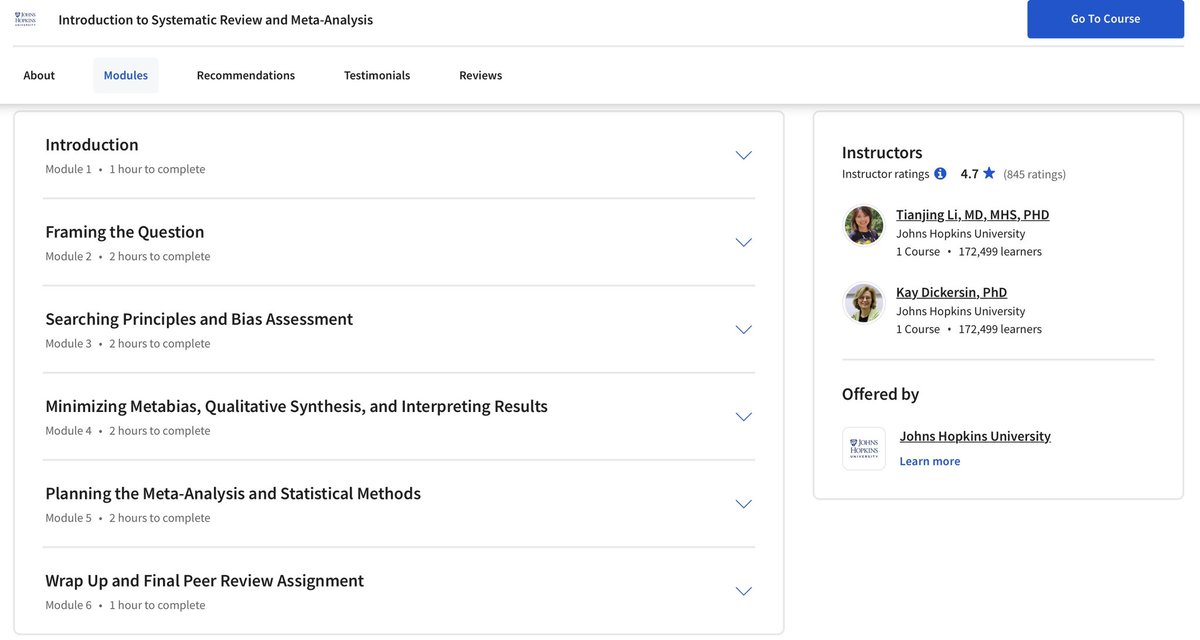Click the rating star icon
This screenshot has width=1200, height=640.
point(989,173)
